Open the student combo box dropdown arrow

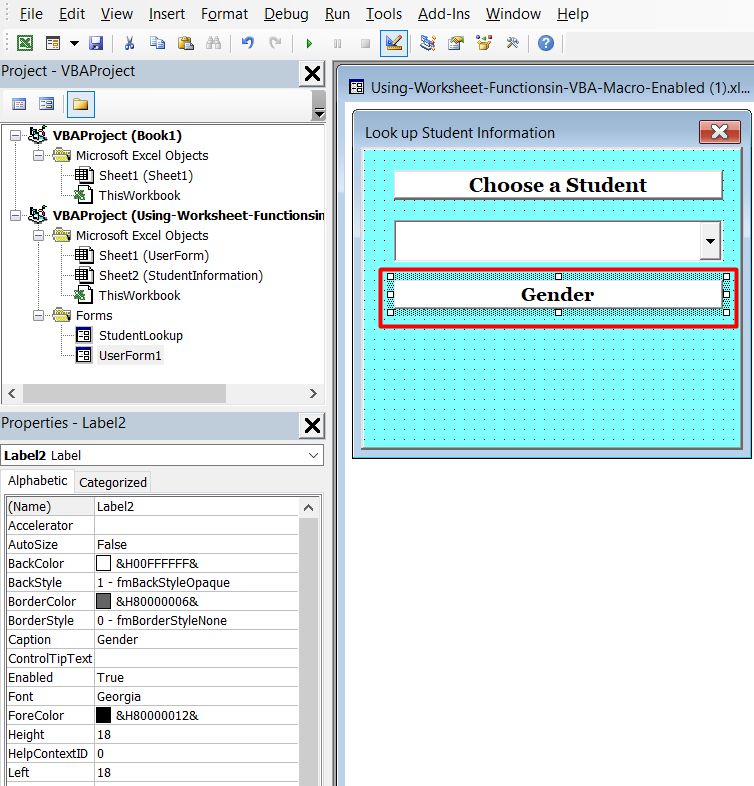tap(710, 241)
